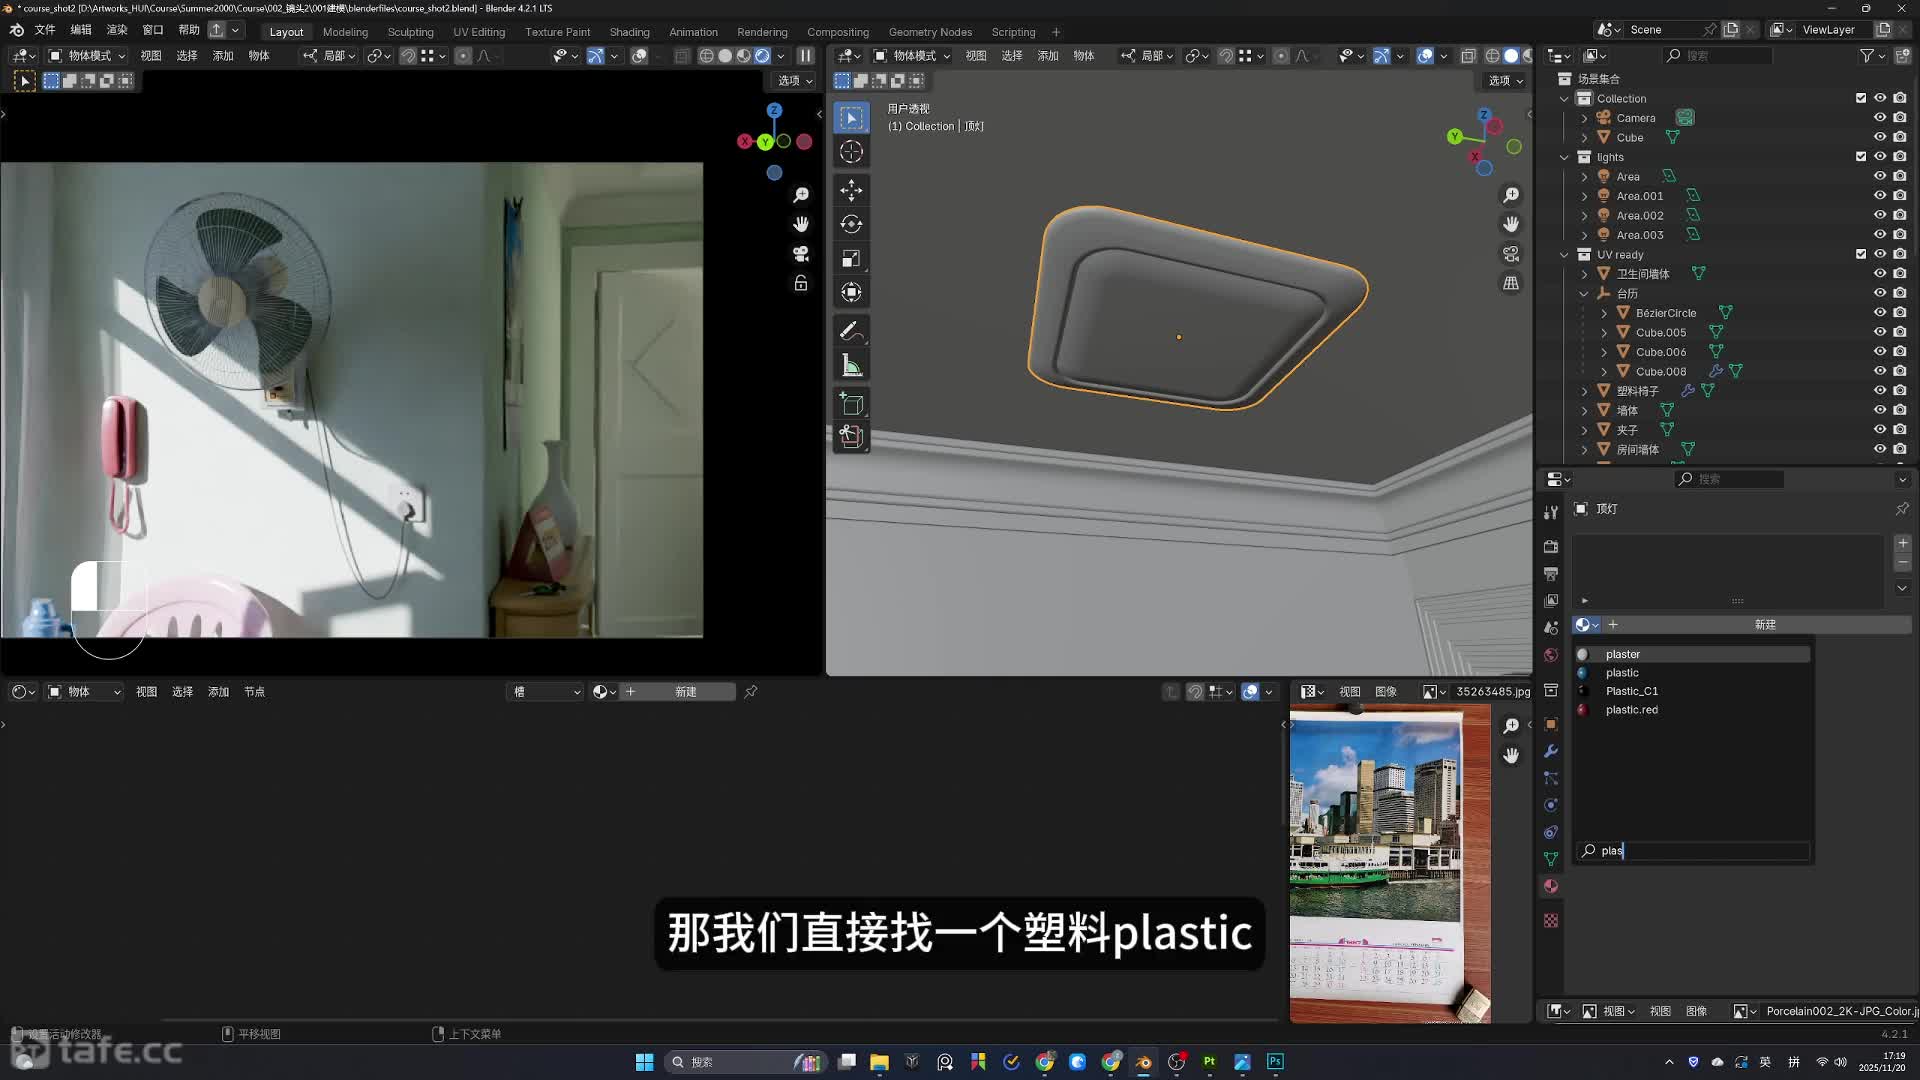
Task: Select the Measure tool icon
Action: coord(851,366)
